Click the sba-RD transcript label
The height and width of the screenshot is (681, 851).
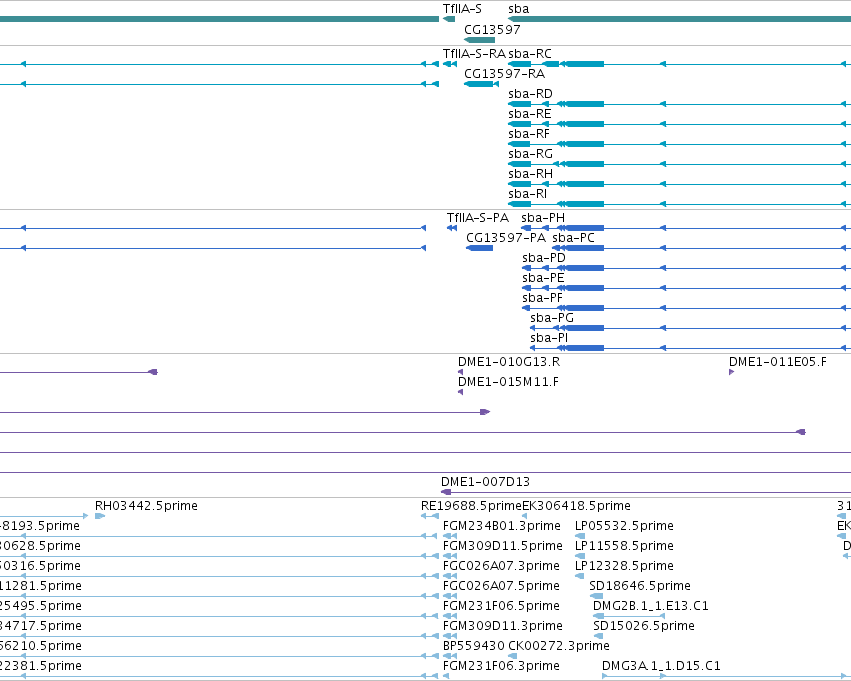[x=530, y=94]
